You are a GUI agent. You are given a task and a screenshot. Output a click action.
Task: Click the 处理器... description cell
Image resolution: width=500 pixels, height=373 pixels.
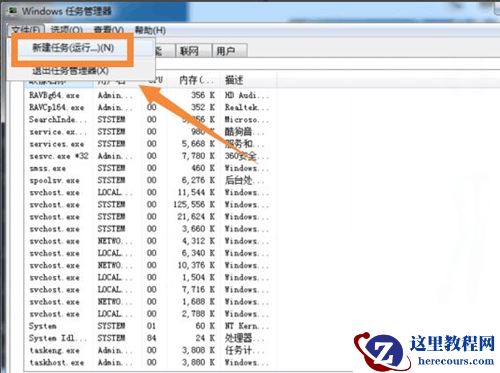click(x=245, y=338)
